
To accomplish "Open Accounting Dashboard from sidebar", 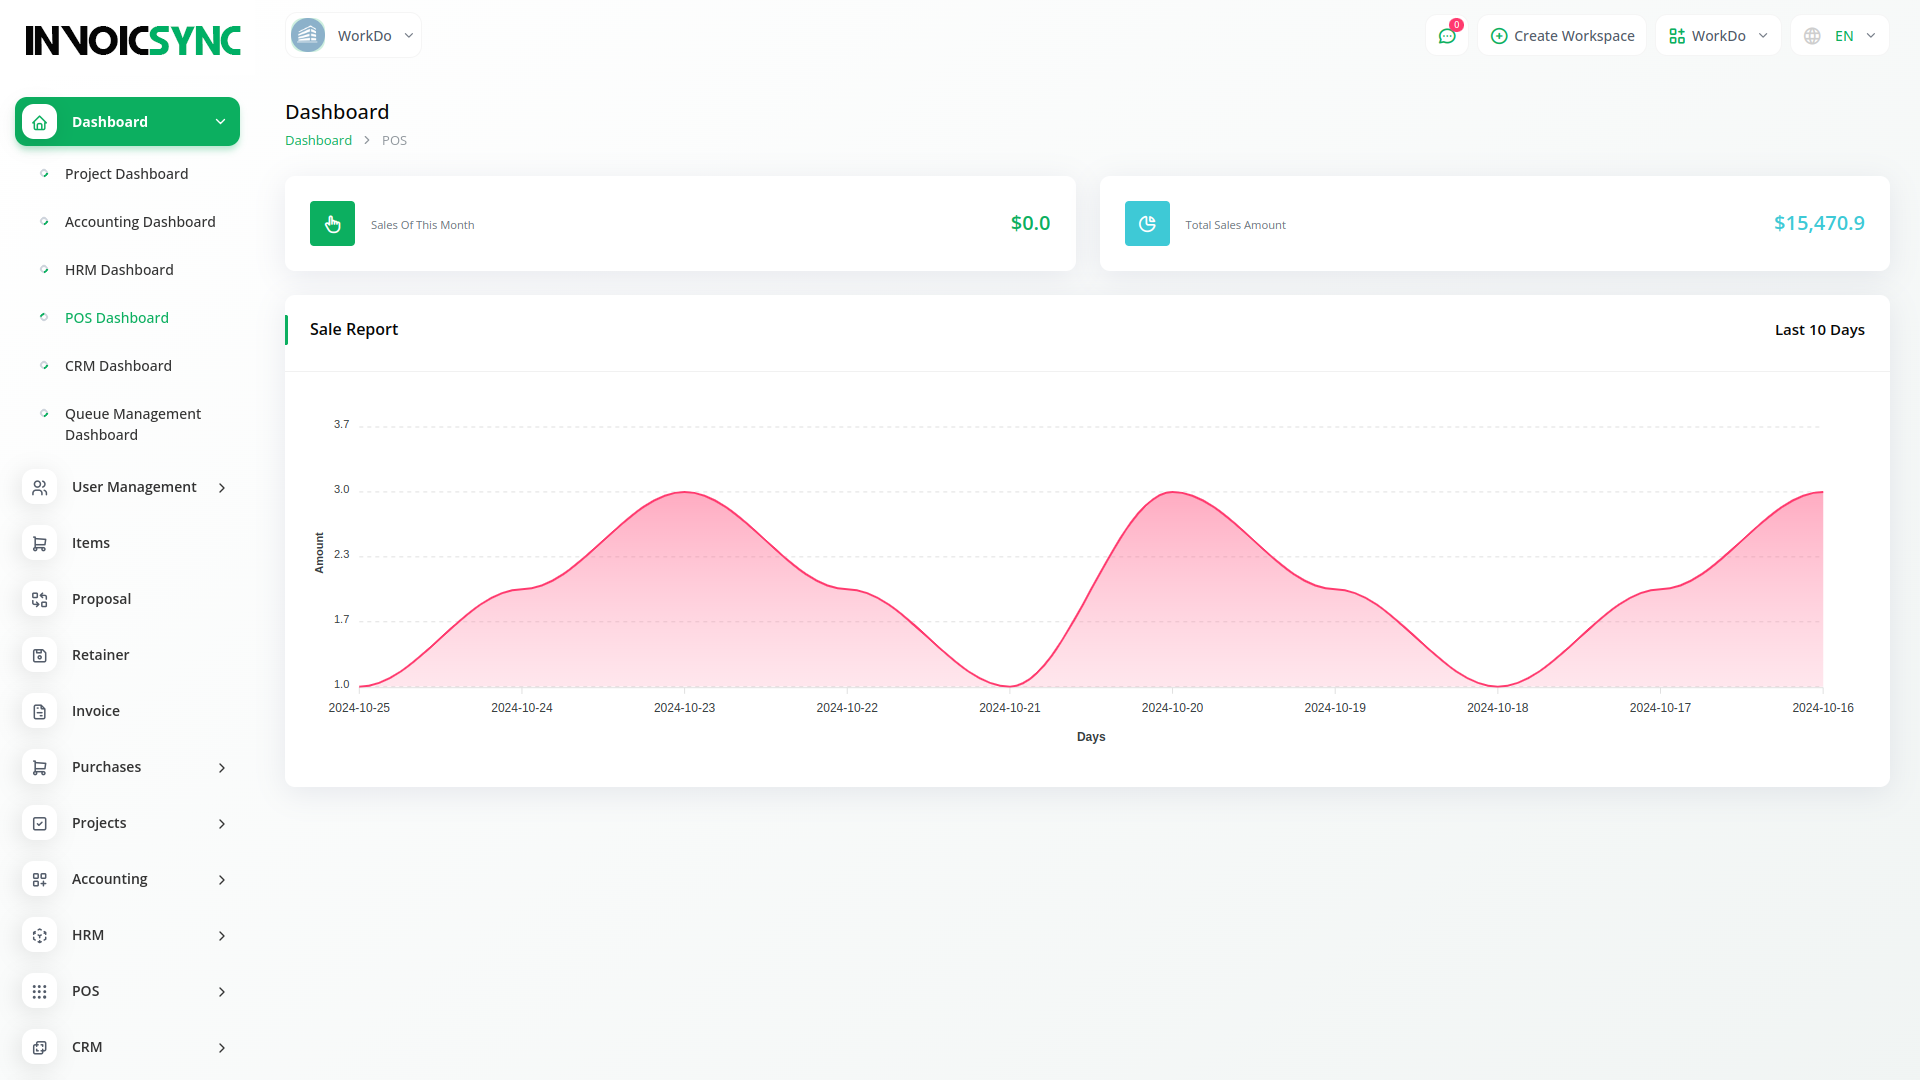I will [x=140, y=222].
